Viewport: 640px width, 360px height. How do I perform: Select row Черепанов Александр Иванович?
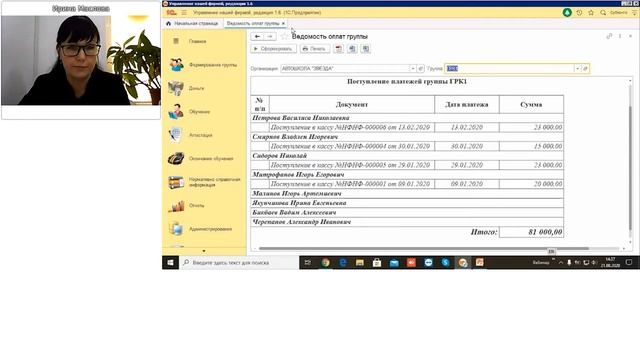click(407, 222)
